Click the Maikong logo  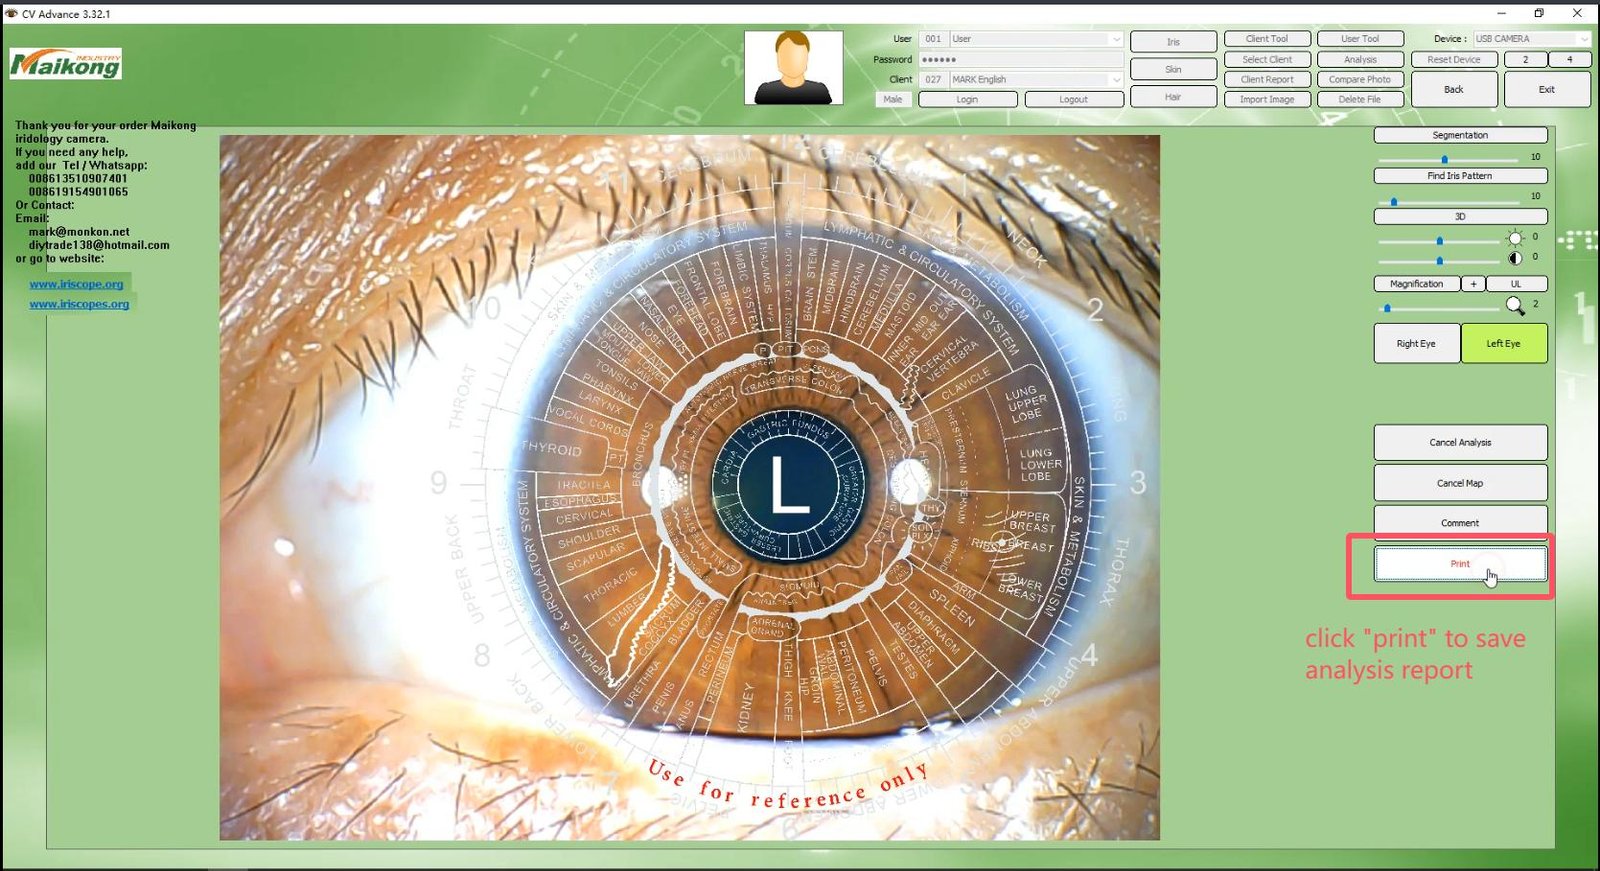point(66,64)
